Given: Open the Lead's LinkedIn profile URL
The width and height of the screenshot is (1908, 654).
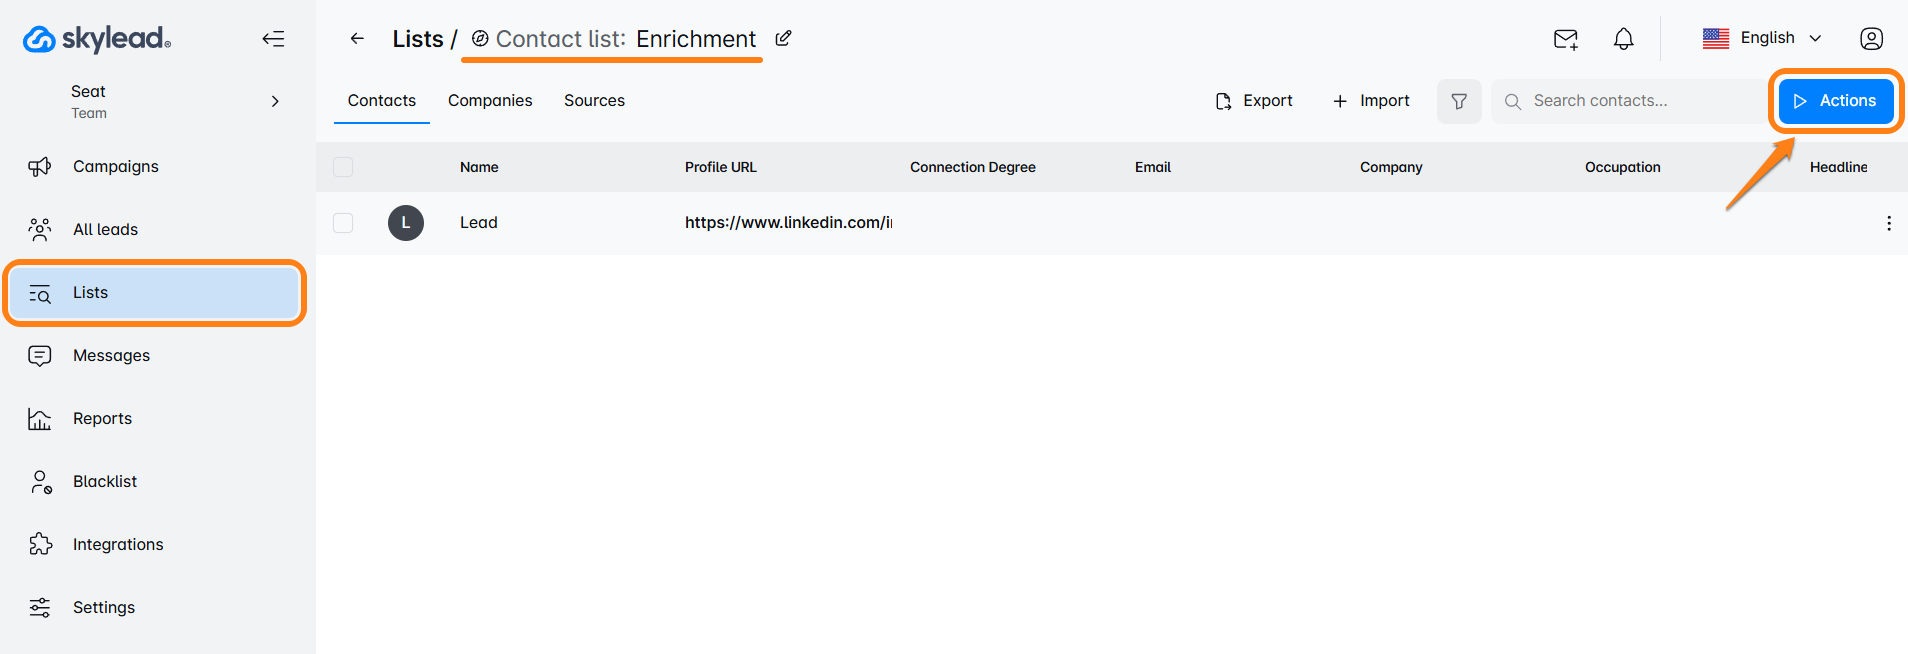Looking at the screenshot, I should pos(788,223).
